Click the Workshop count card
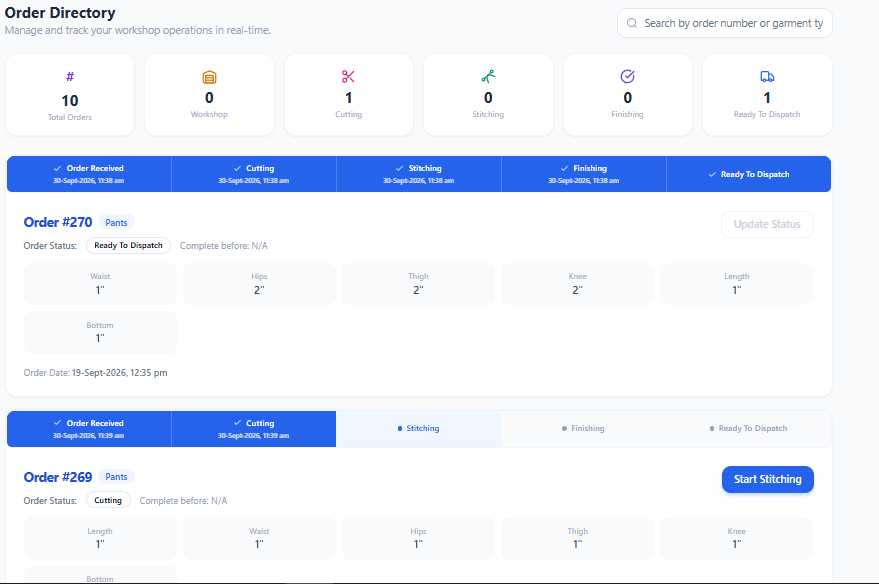Screen dimensions: 879x584 (x=209, y=95)
